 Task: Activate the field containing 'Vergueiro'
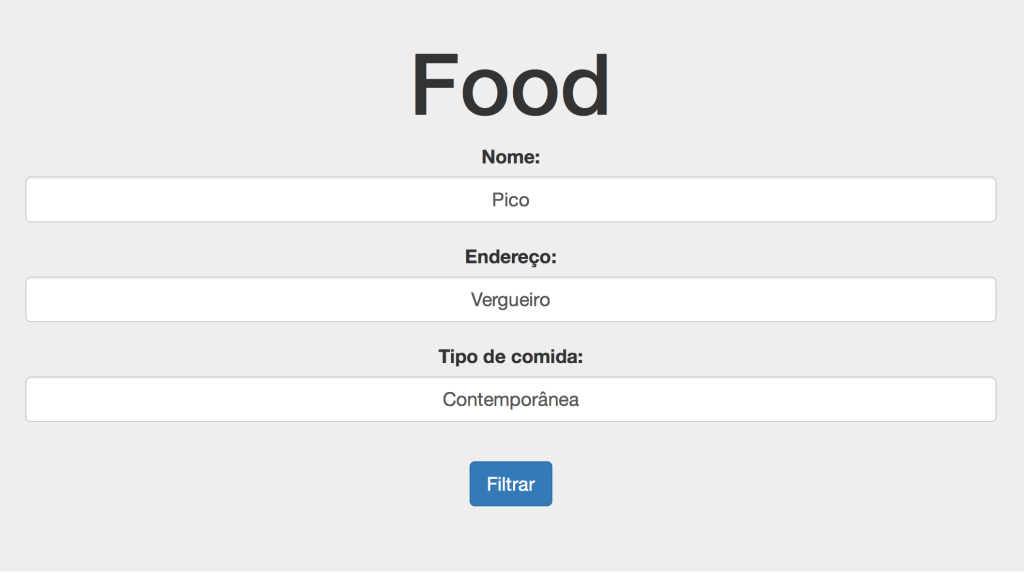(x=510, y=300)
